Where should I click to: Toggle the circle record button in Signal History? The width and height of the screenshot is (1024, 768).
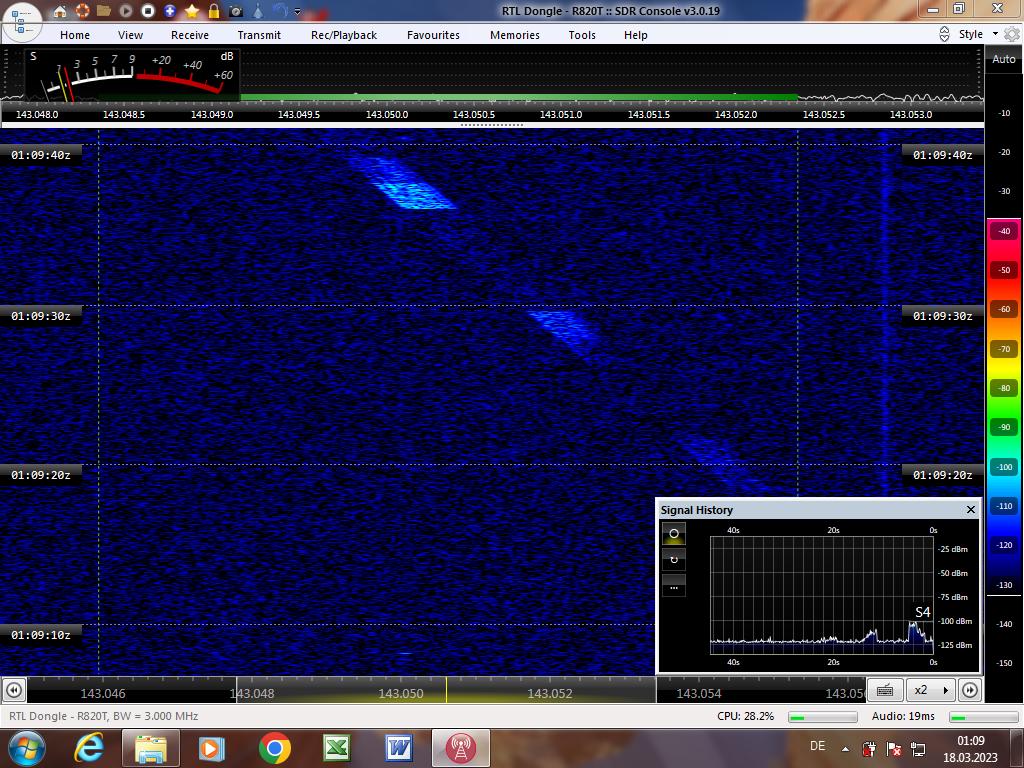click(x=674, y=534)
